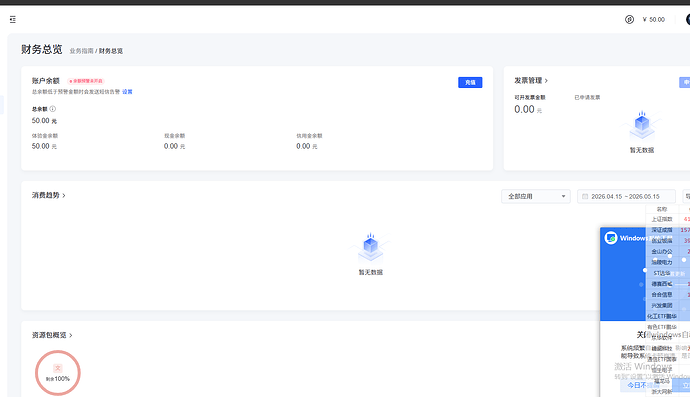Click the 已申请发票 label

pyautogui.click(x=587, y=97)
